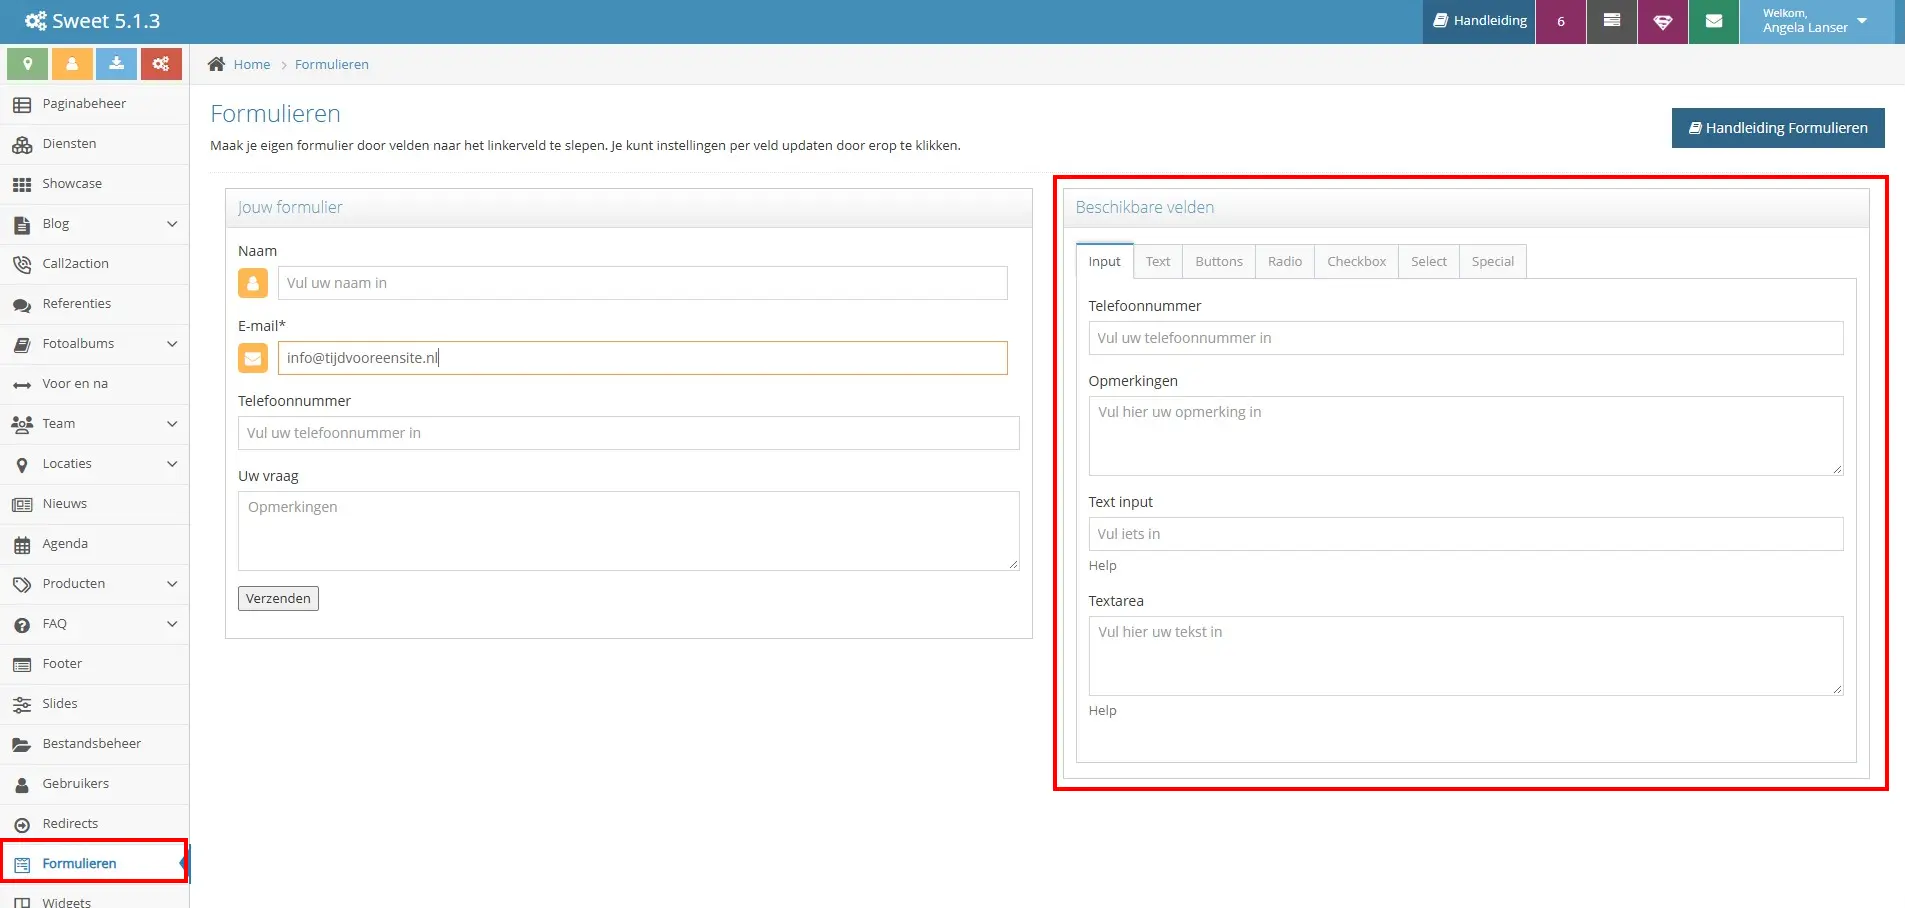The image size is (1905, 908).
Task: Click the orange user shortcut icon
Action: pyautogui.click(x=72, y=64)
